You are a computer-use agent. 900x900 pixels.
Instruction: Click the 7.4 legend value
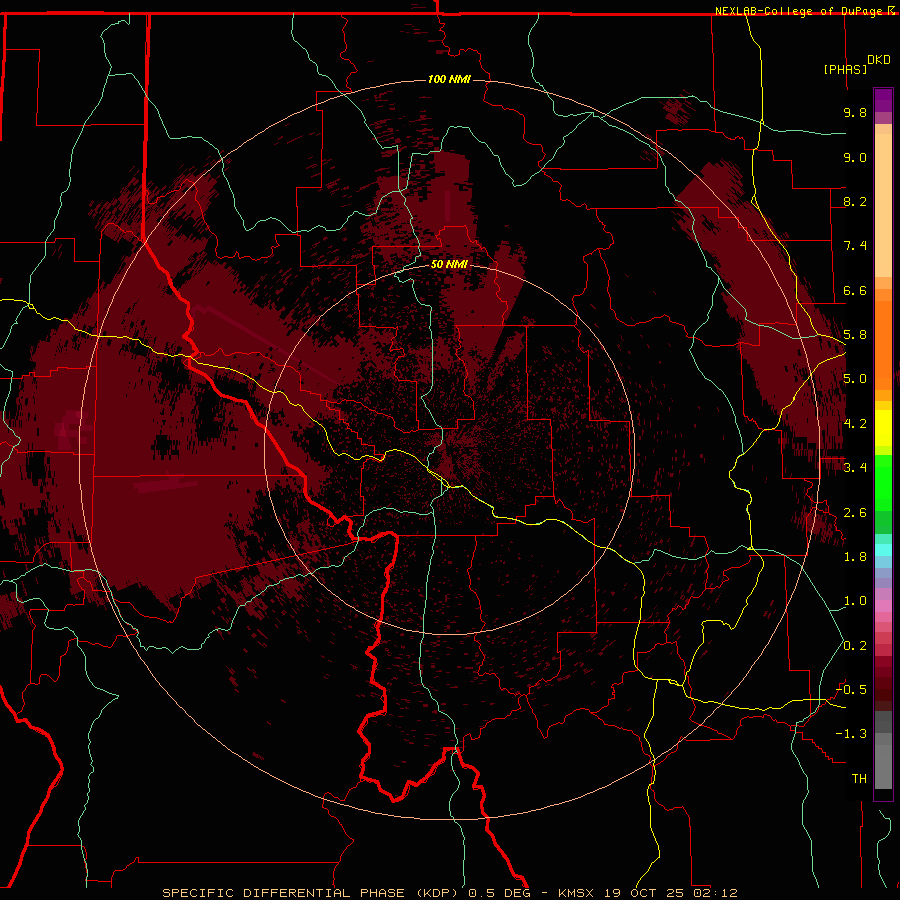tap(855, 246)
